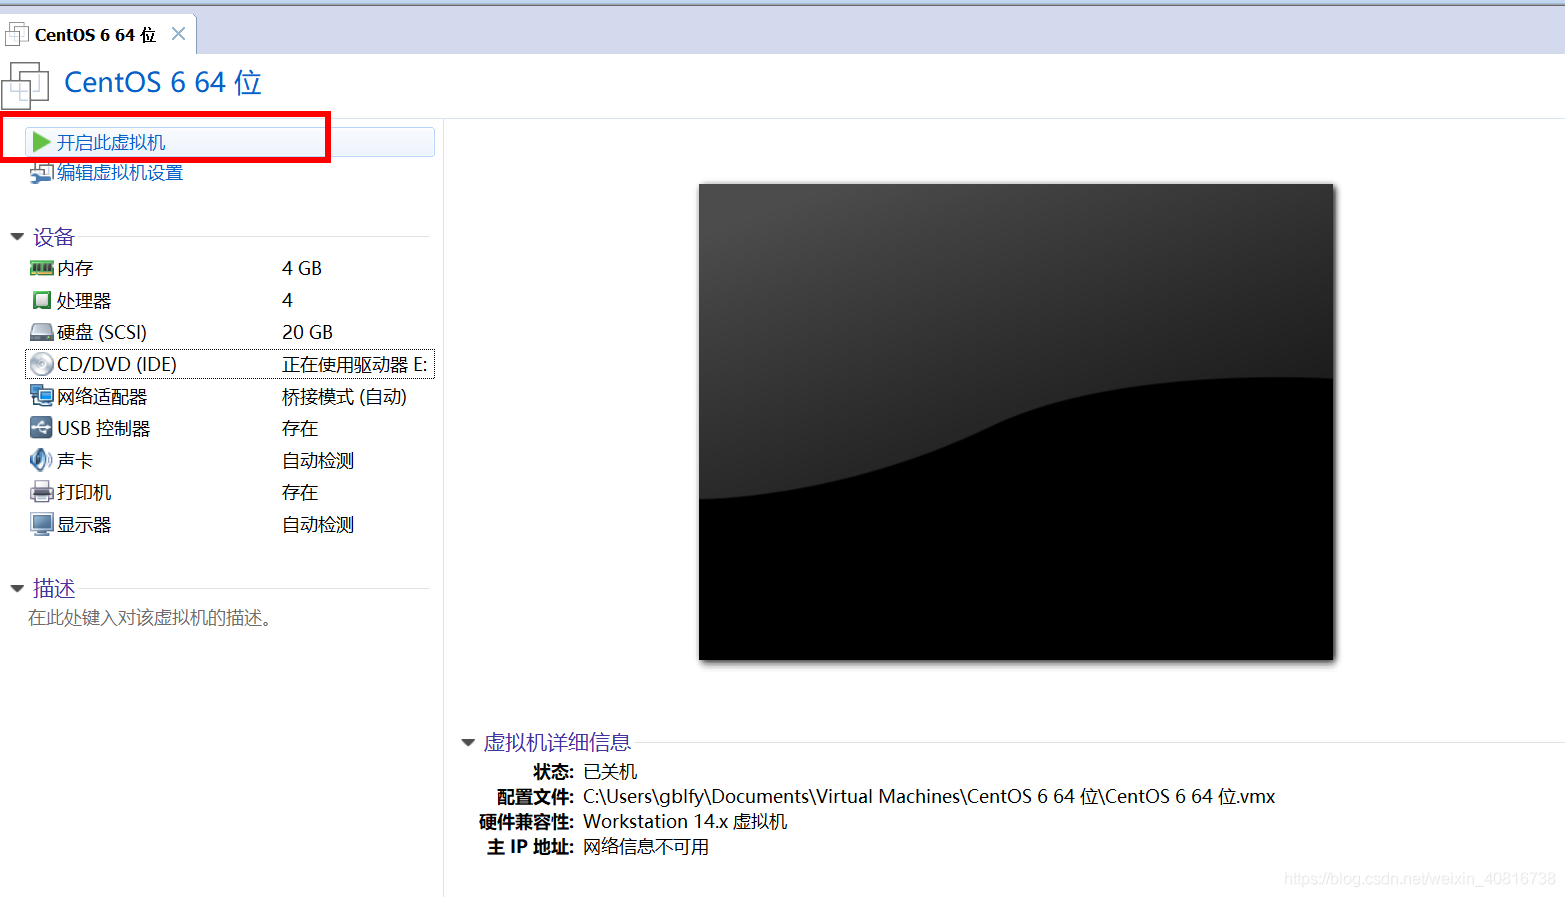Click the VM icon in CentOS tab

click(17, 35)
